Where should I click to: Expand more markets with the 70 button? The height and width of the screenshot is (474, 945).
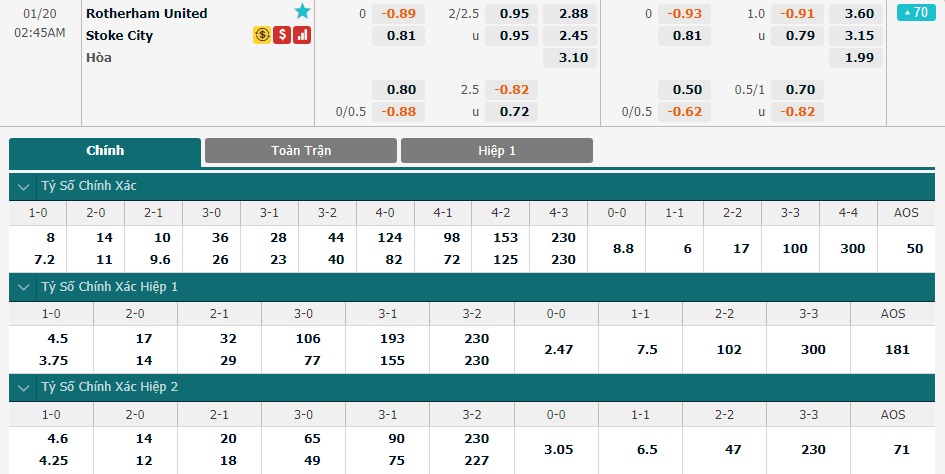point(916,12)
